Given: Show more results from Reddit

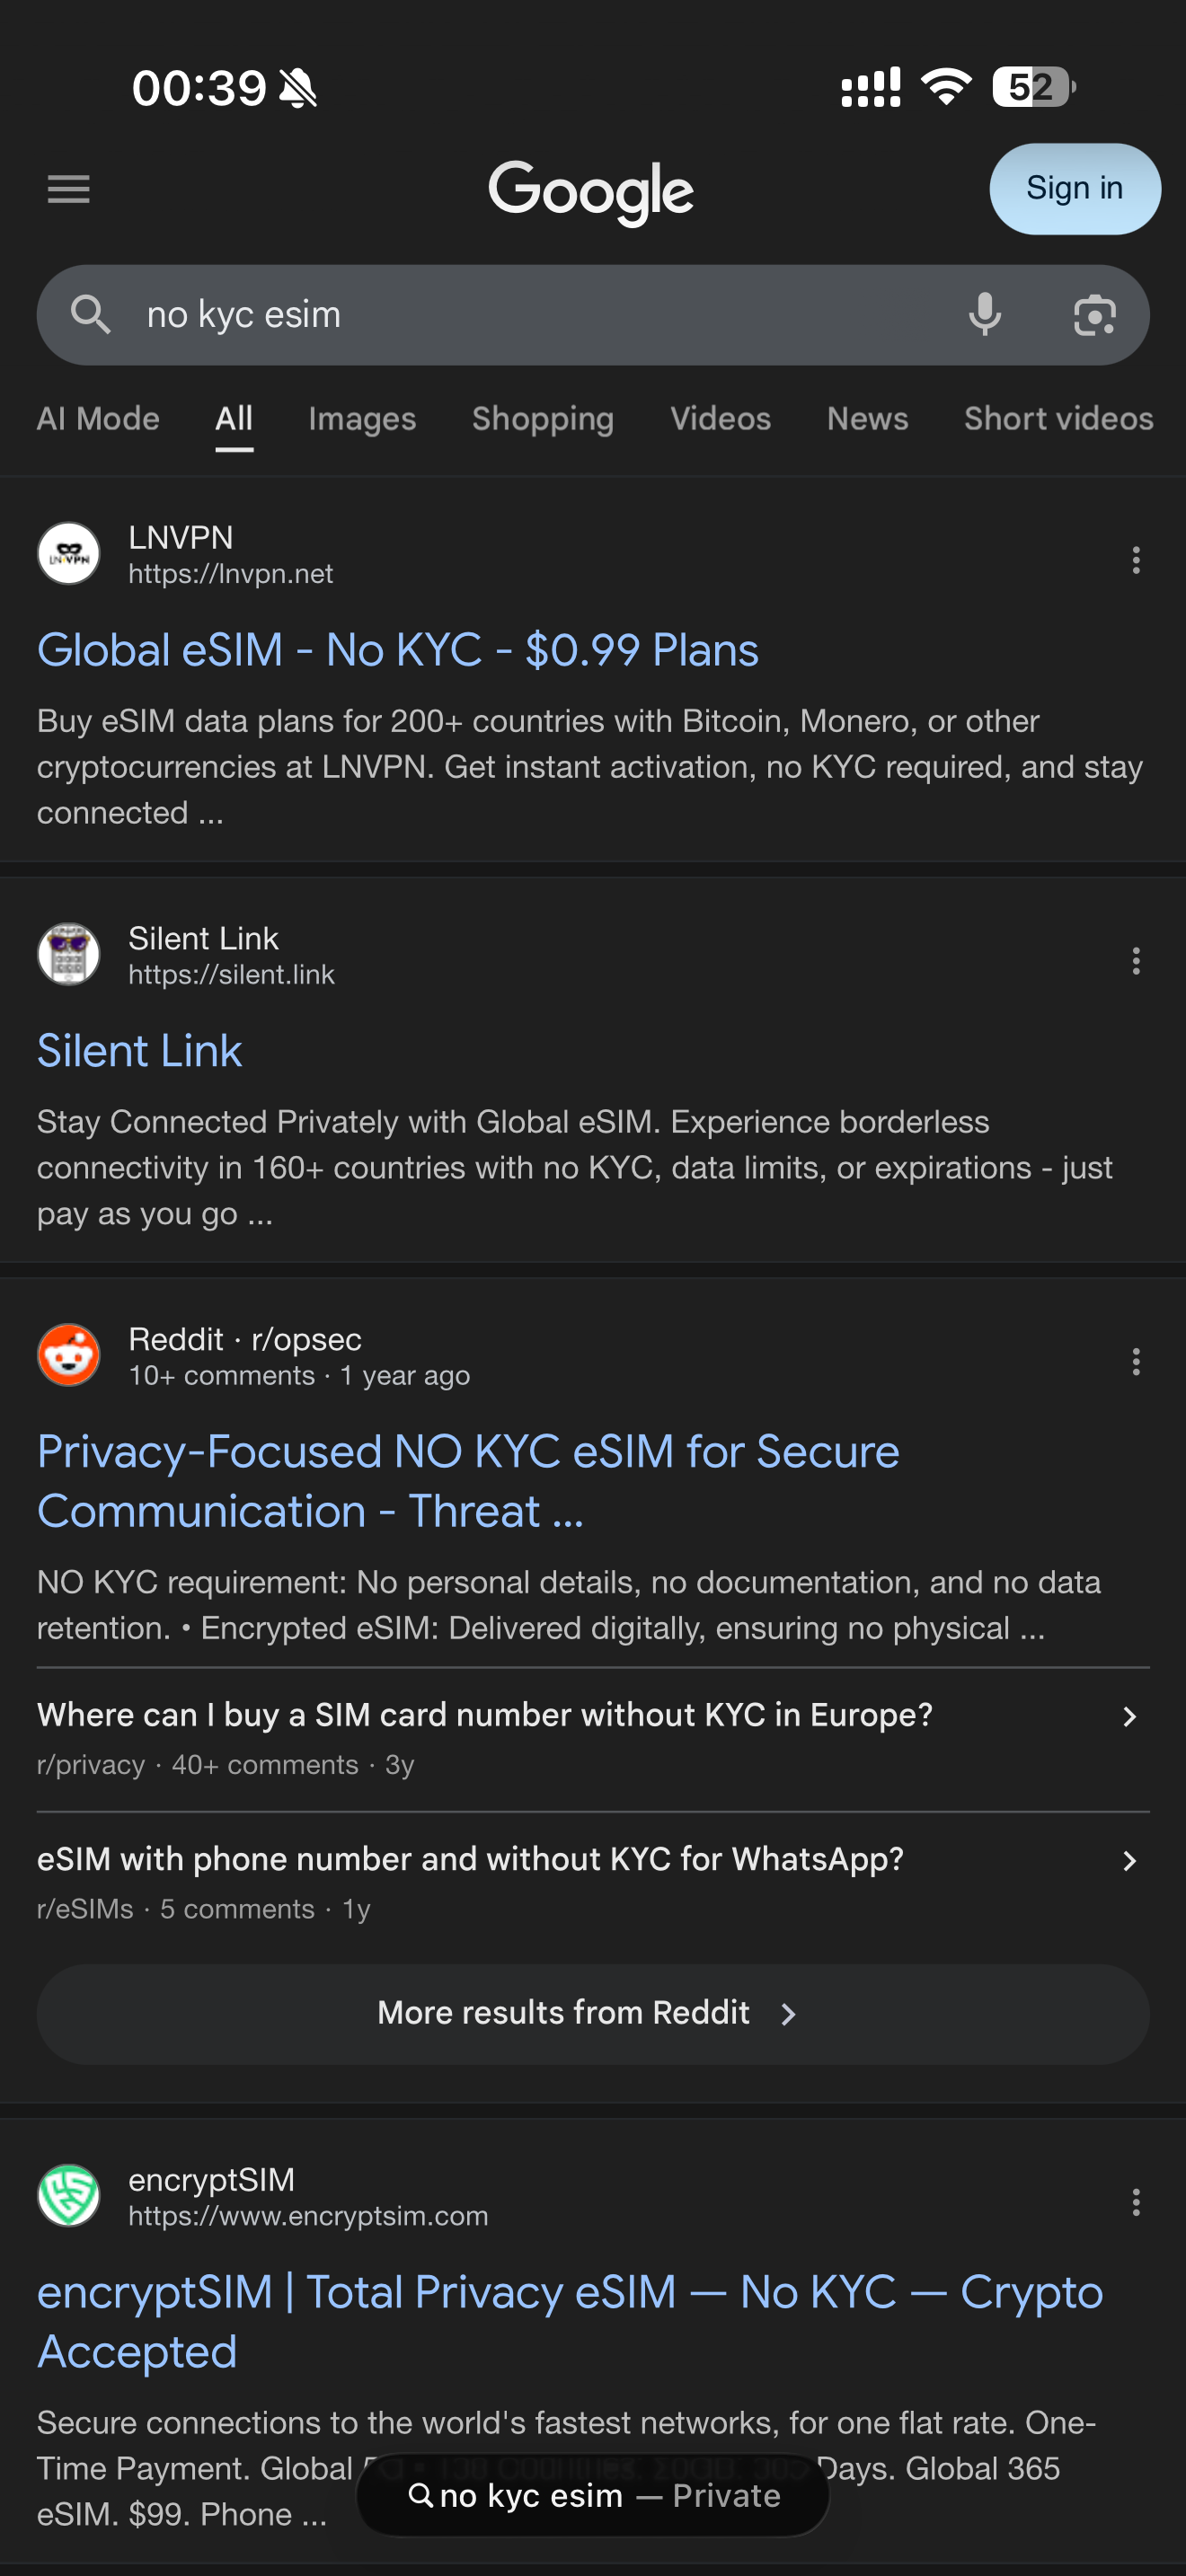Looking at the screenshot, I should tap(592, 2014).
